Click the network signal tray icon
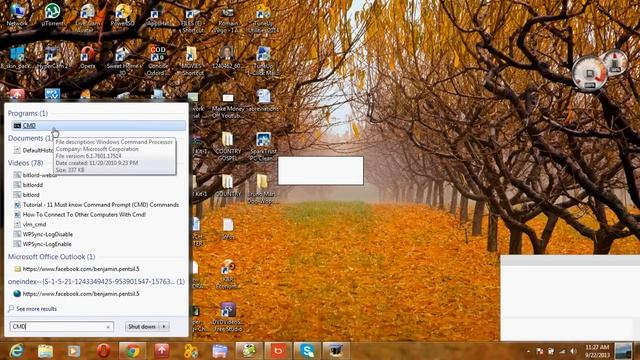This screenshot has width=640, height=360. click(562, 351)
